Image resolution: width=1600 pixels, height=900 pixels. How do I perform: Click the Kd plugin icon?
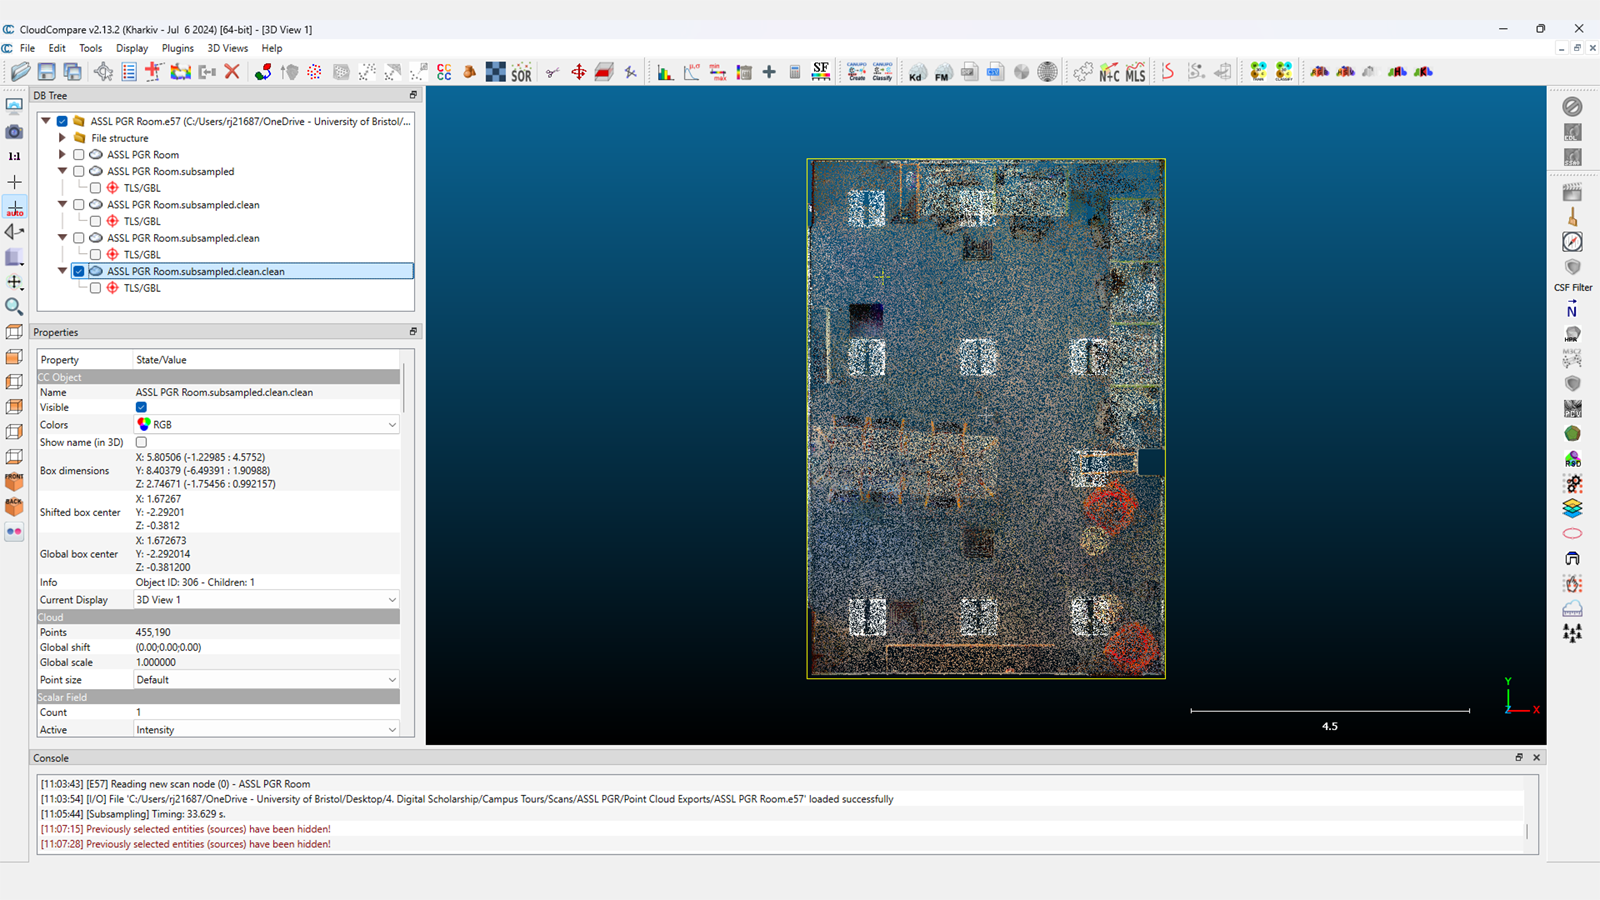tap(916, 72)
